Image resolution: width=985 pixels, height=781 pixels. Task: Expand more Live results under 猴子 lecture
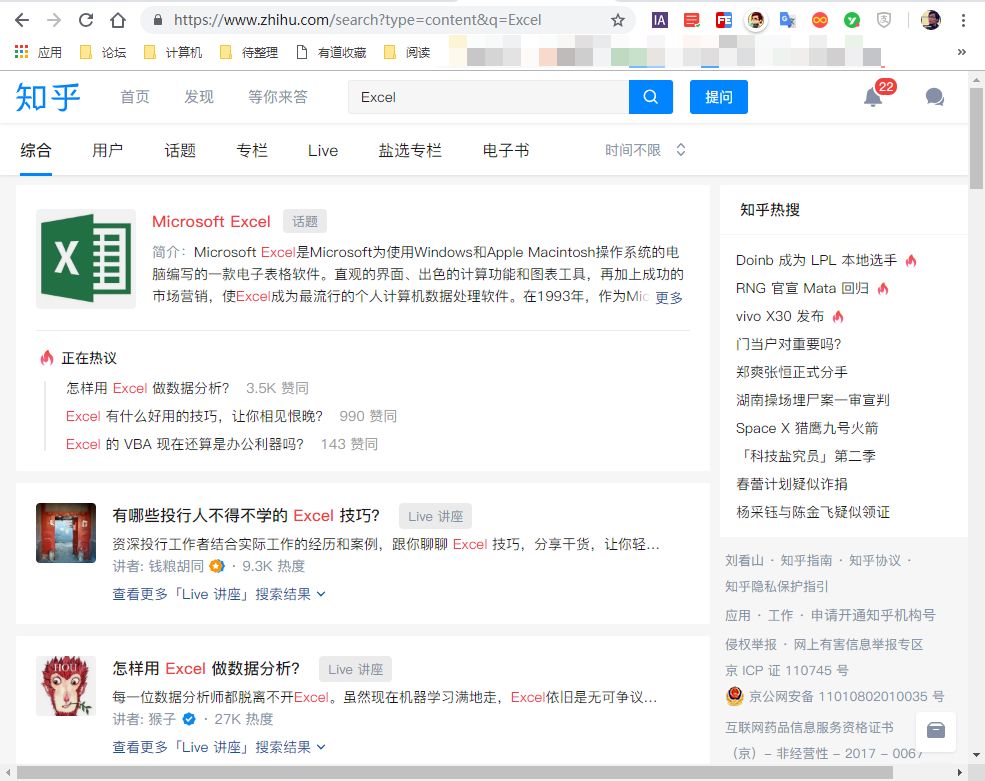[x=219, y=747]
